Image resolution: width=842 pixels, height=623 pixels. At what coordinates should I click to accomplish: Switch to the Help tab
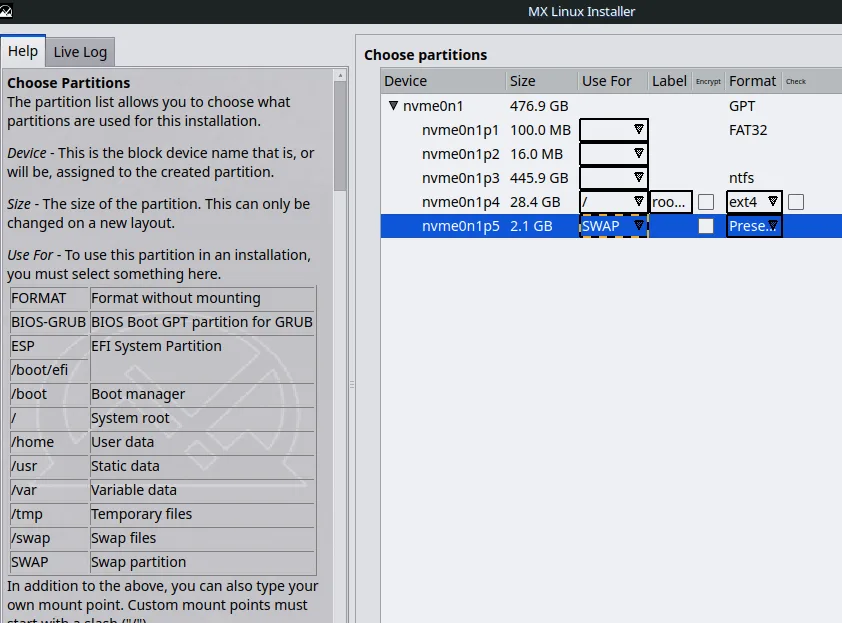[x=23, y=52]
